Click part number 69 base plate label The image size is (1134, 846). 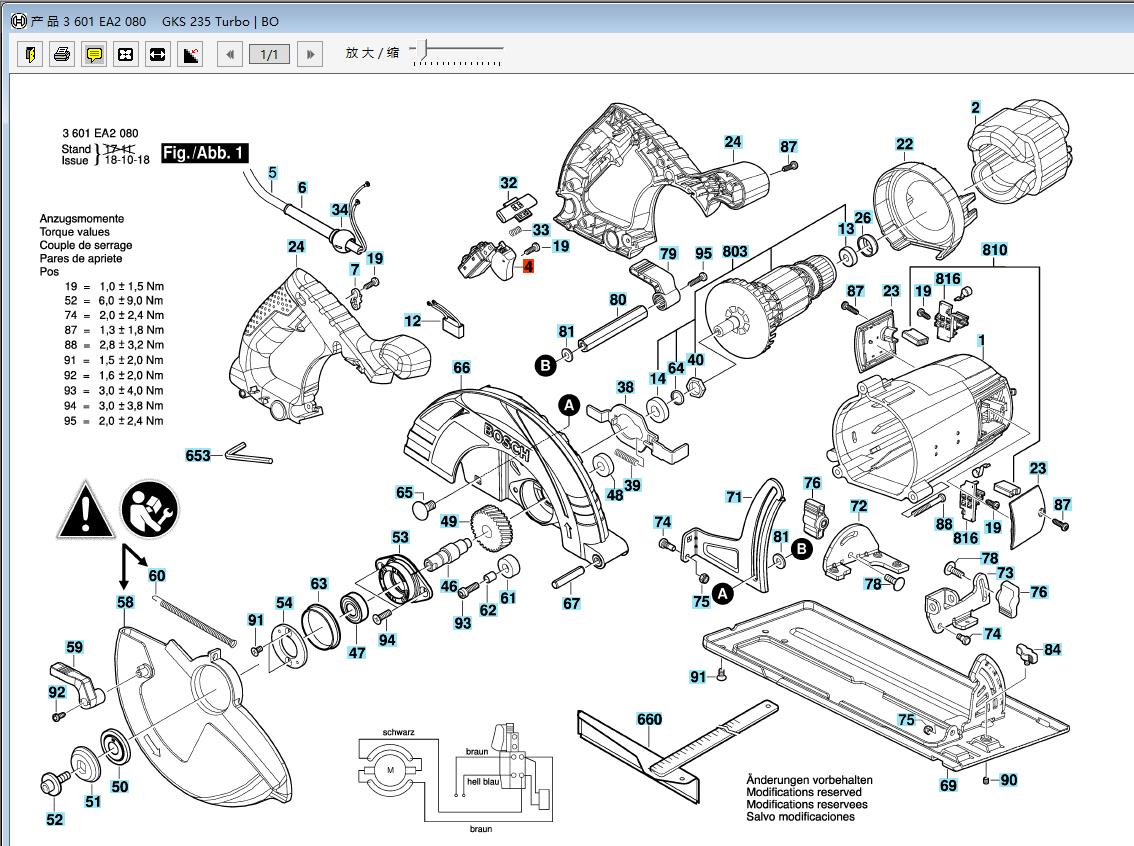(x=948, y=785)
